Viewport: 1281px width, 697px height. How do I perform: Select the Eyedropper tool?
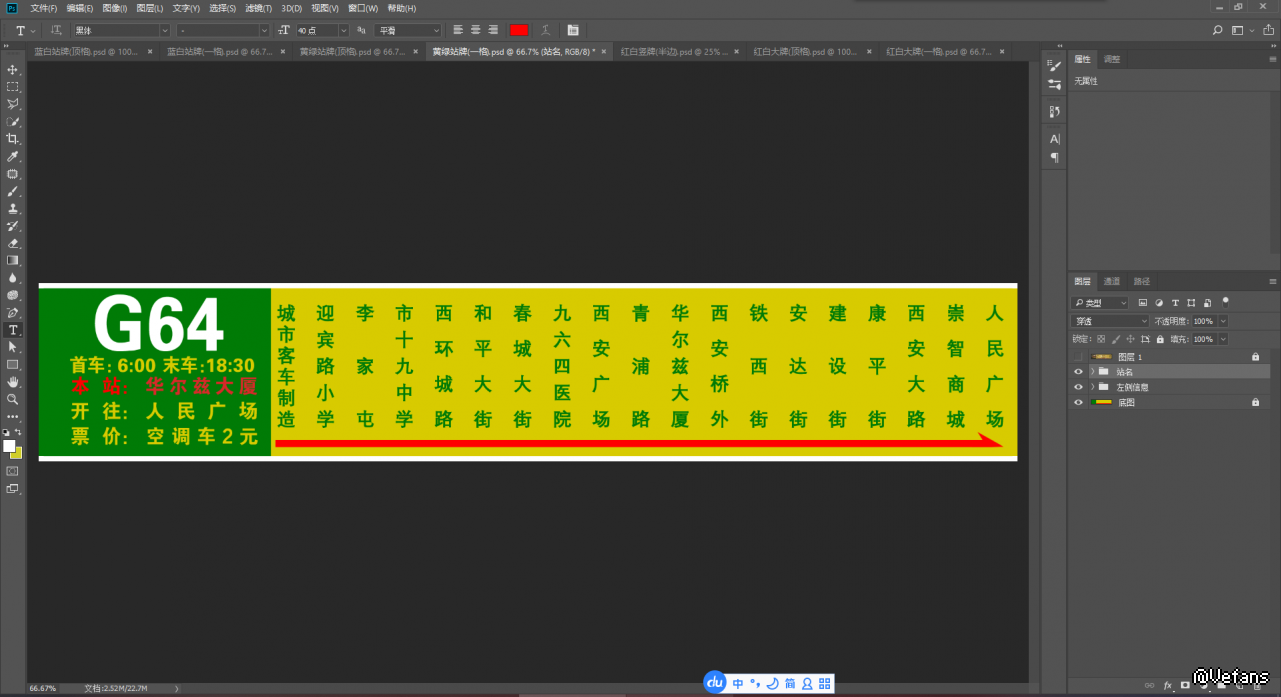[x=13, y=157]
